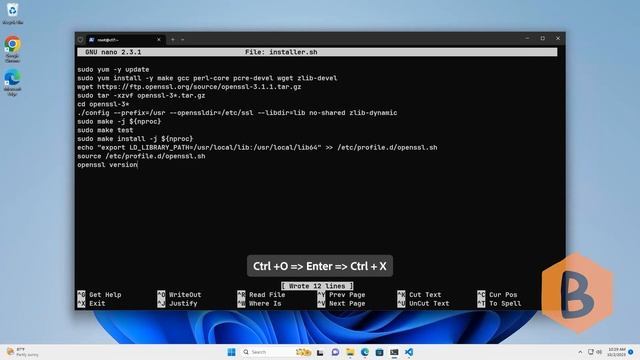Image resolution: width=640 pixels, height=360 pixels.
Task: Click the 'sudo make test' line
Action: (x=105, y=130)
